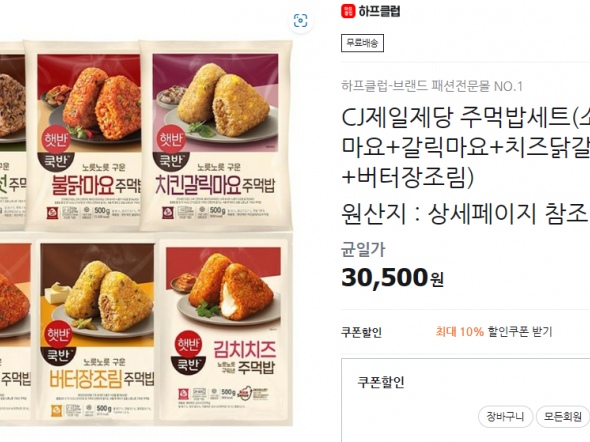The height and width of the screenshot is (442, 590).
Task: Open the 하프클럽 brand name link
Action: pyautogui.click(x=379, y=11)
